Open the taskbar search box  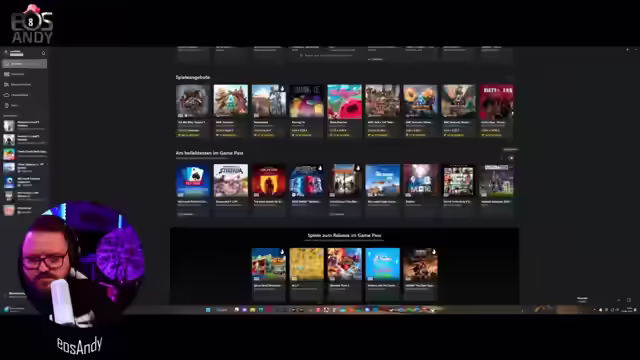pyautogui.click(x=222, y=310)
